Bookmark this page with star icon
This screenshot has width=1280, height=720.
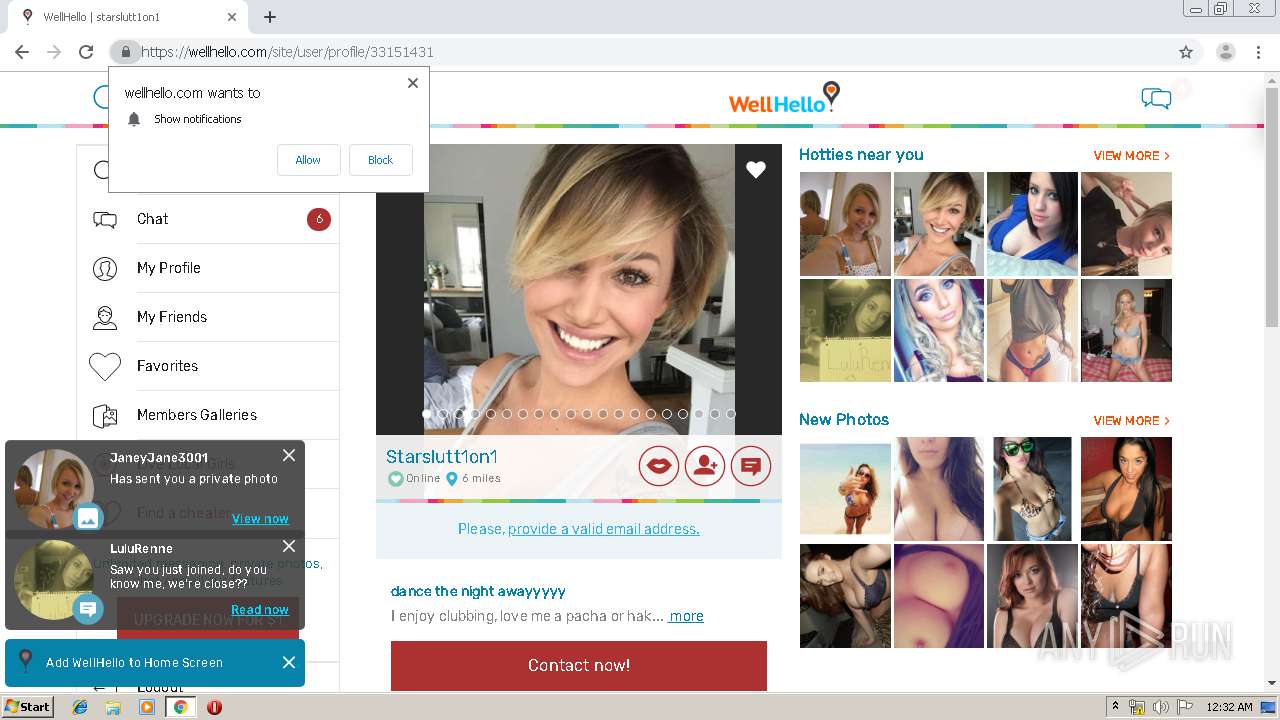pos(1186,52)
